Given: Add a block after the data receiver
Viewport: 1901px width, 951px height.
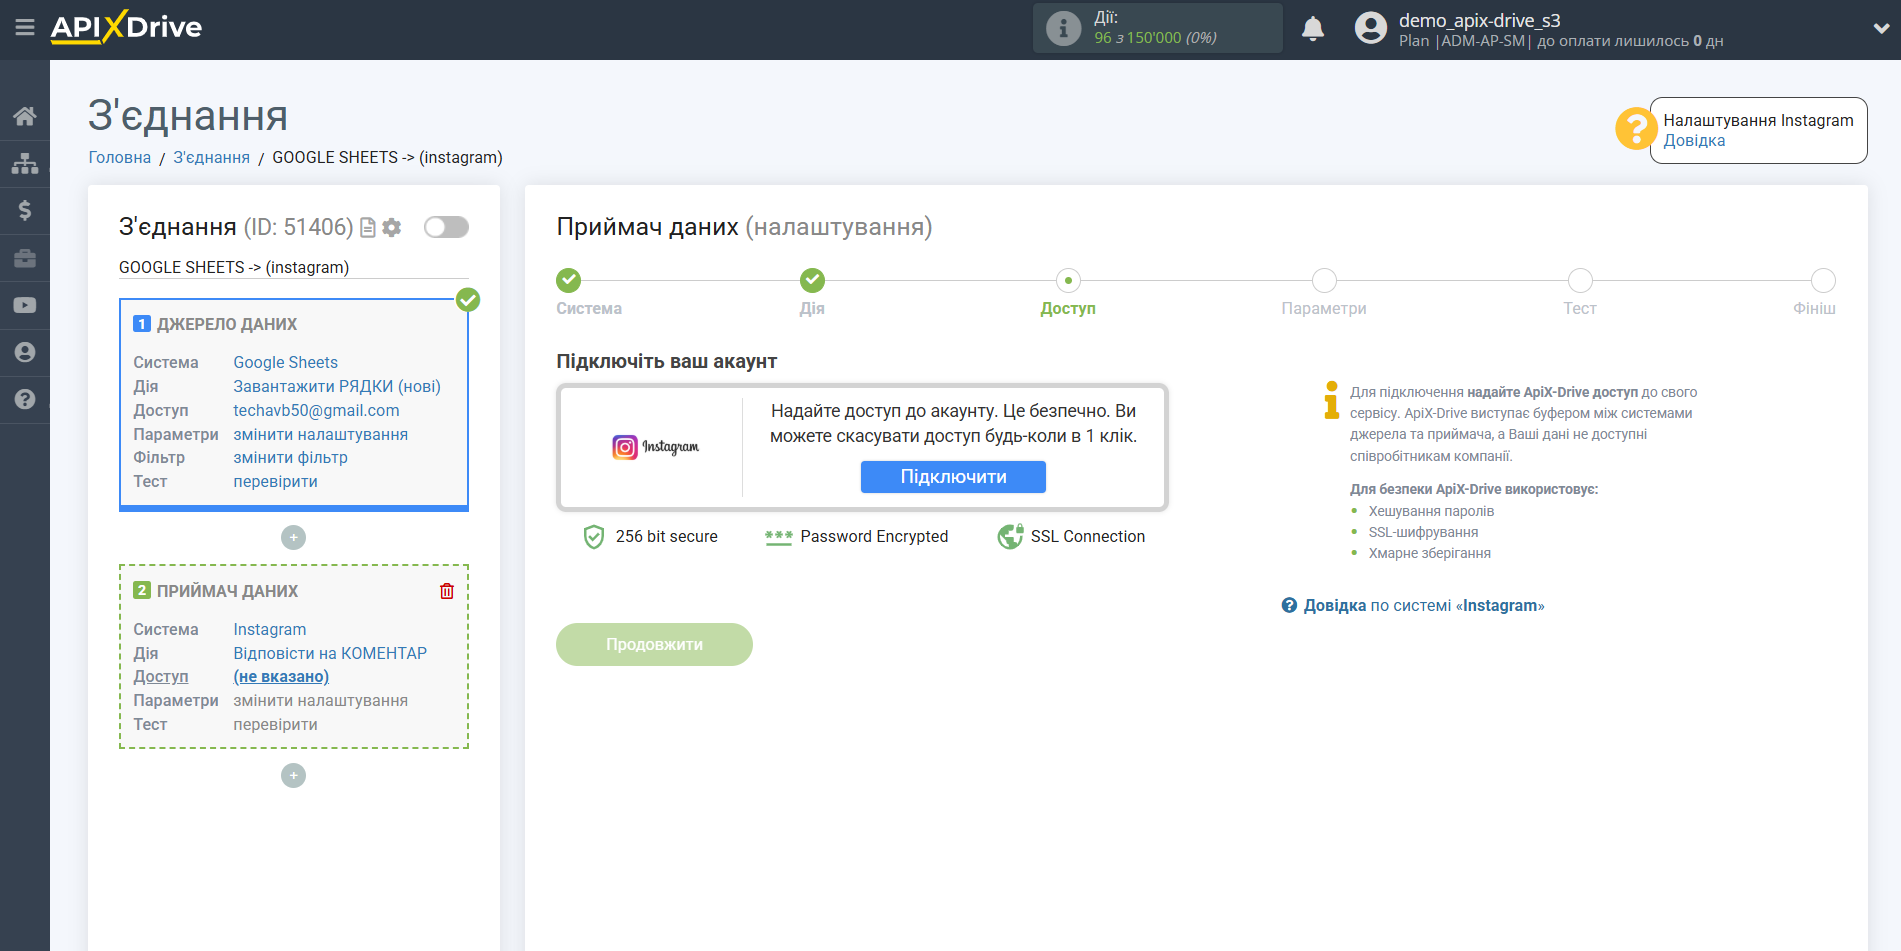Looking at the screenshot, I should tap(293, 775).
